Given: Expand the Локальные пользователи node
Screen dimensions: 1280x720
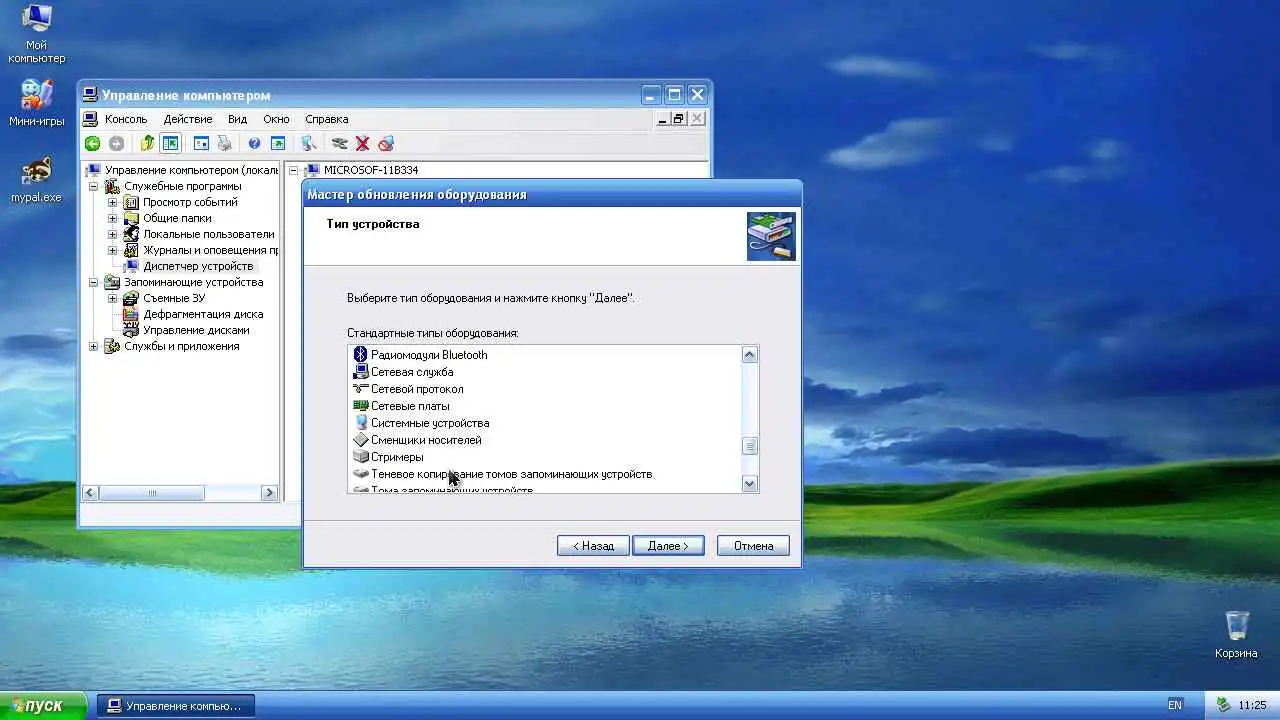Looking at the screenshot, I should point(113,234).
